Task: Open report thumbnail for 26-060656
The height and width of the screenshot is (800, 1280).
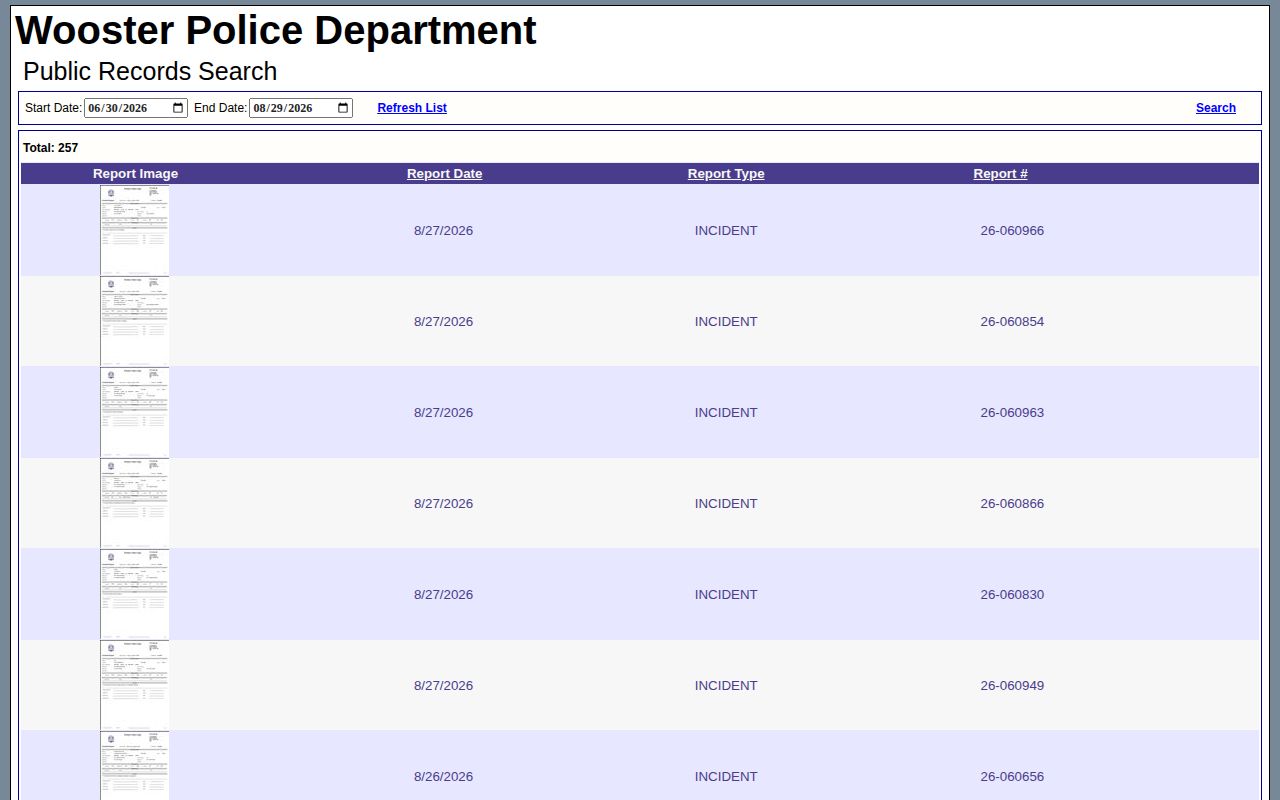Action: coord(135,766)
